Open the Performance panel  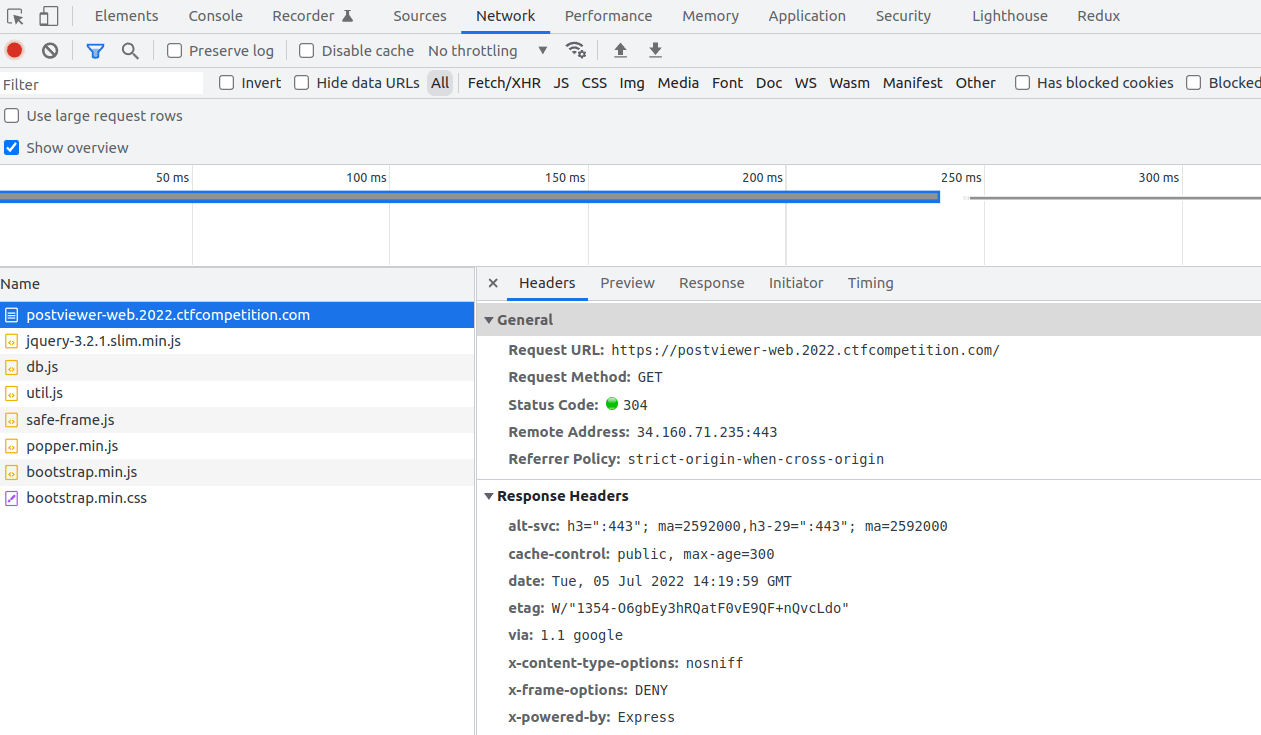coord(608,16)
